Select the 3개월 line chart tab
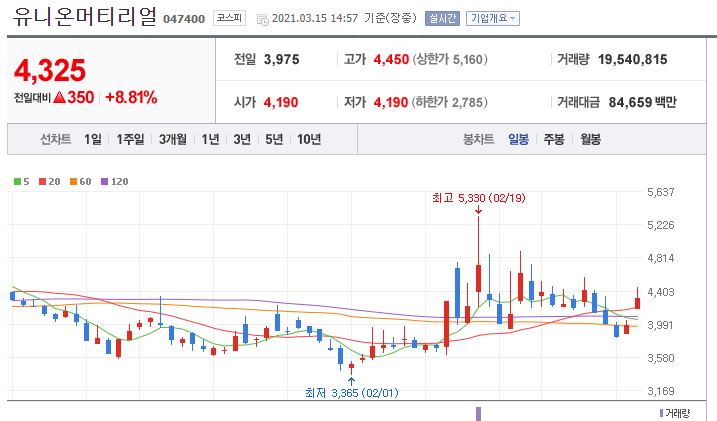The width and height of the screenshot is (717, 421). (173, 139)
